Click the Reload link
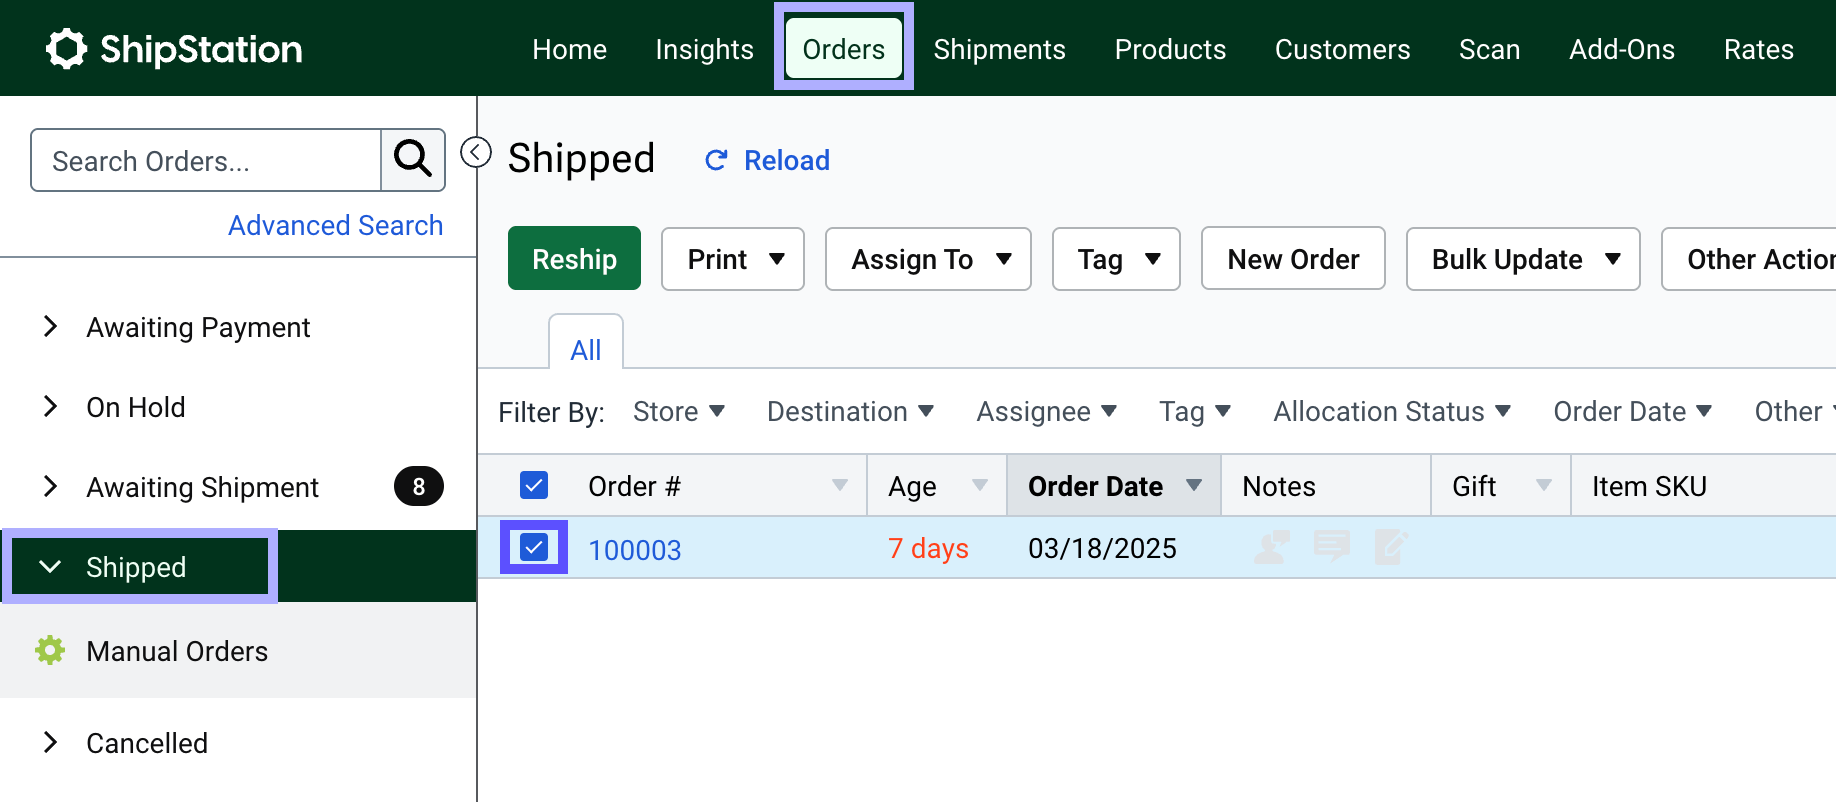Viewport: 1836px width, 802px height. [x=767, y=160]
